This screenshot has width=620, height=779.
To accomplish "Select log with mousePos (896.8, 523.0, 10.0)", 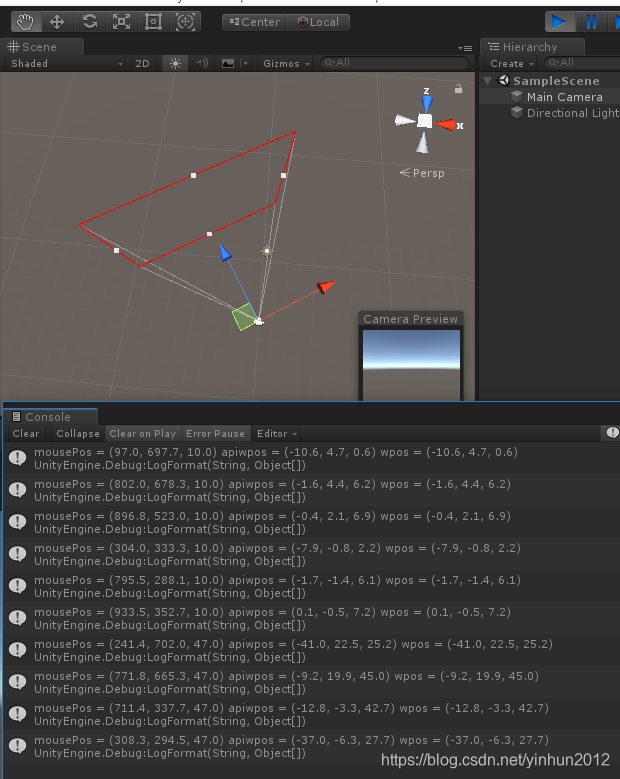I will tap(311, 522).
